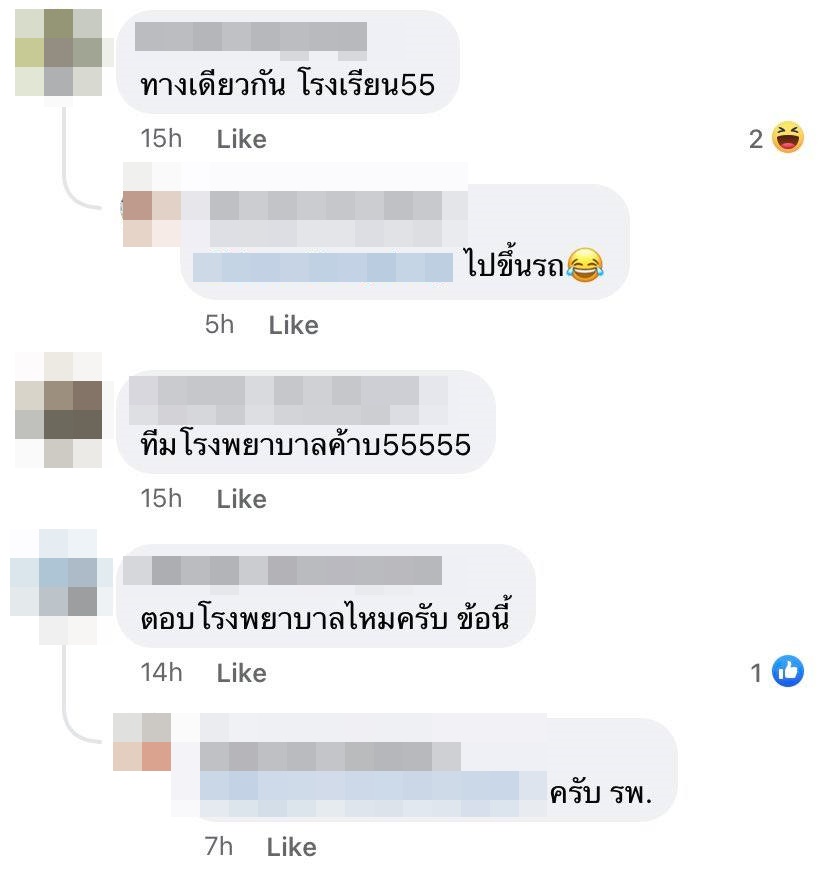This screenshot has height=871, width=828.
Task: Click the 5h timestamp on first reply
Action: 219,324
